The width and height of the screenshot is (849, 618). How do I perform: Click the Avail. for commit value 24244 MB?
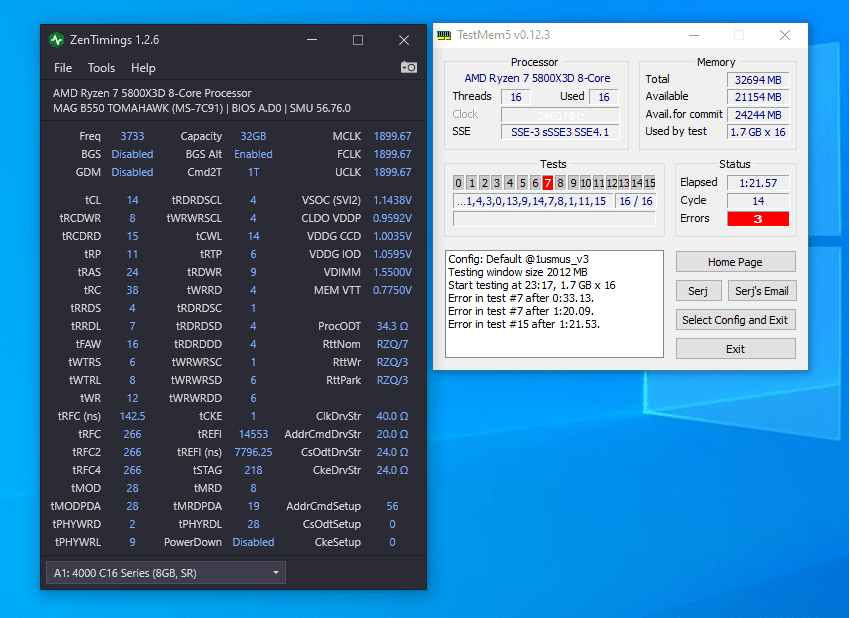(757, 115)
